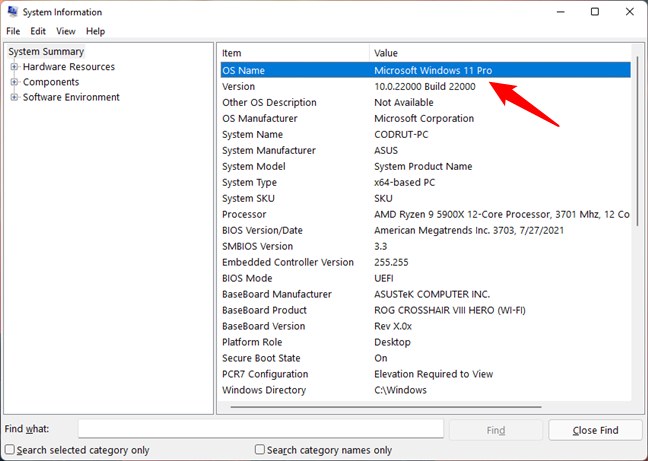
Task: Minimize the System Information window
Action: (x=560, y=12)
